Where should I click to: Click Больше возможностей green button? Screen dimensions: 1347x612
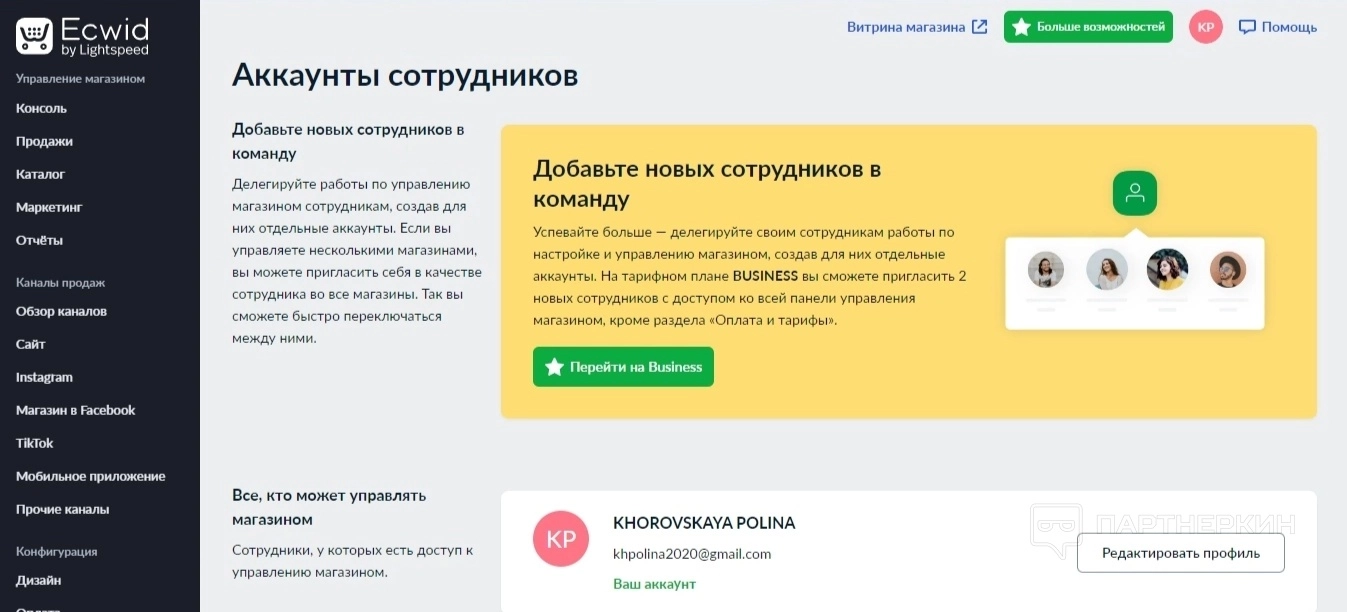pyautogui.click(x=1088, y=27)
